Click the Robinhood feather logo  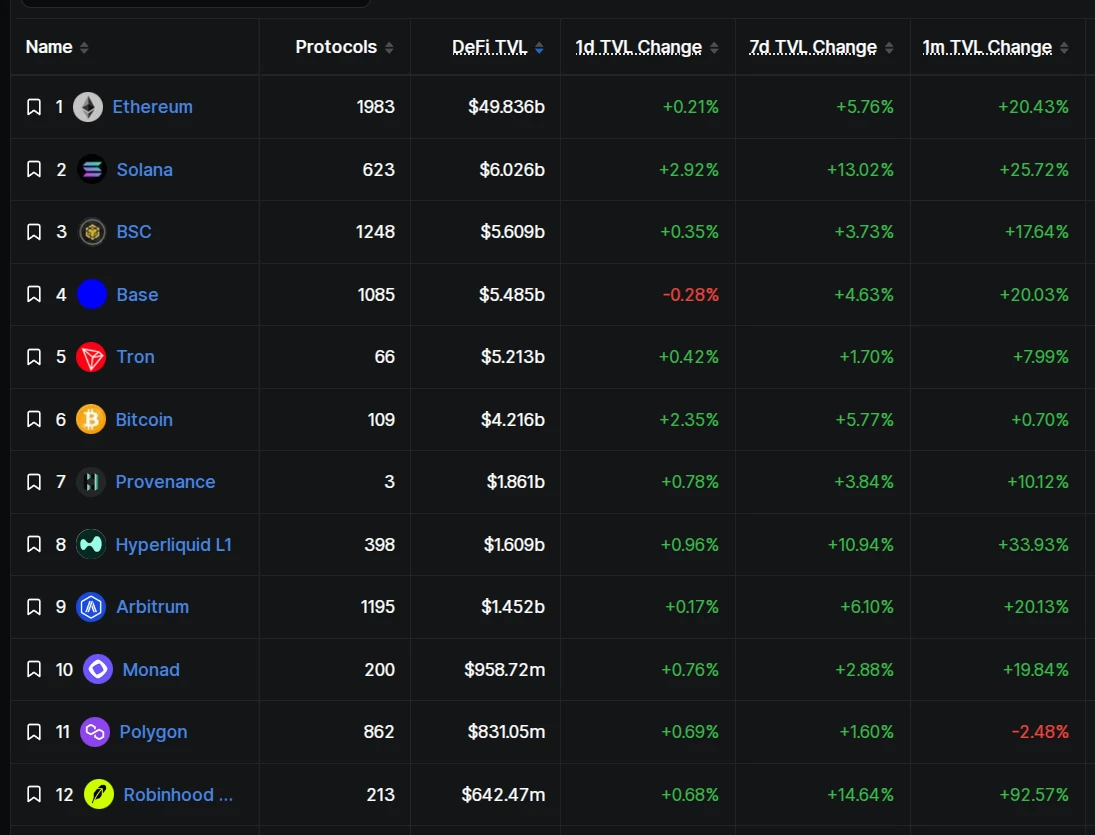click(98, 795)
